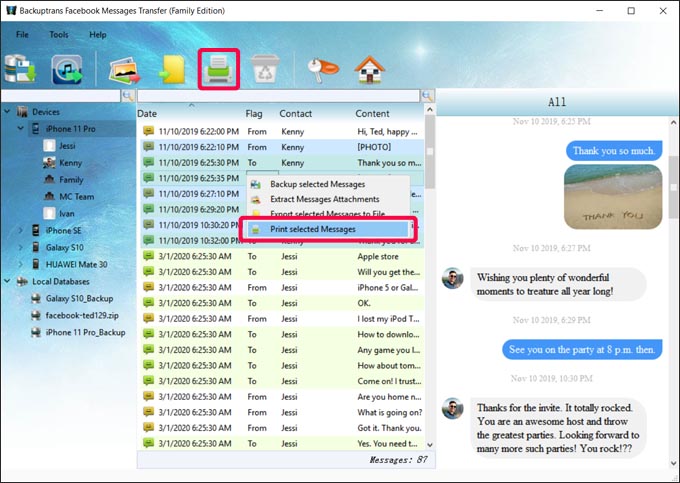Click the chat preview scroll-down arrow
The image size is (680, 483).
point(674,463)
